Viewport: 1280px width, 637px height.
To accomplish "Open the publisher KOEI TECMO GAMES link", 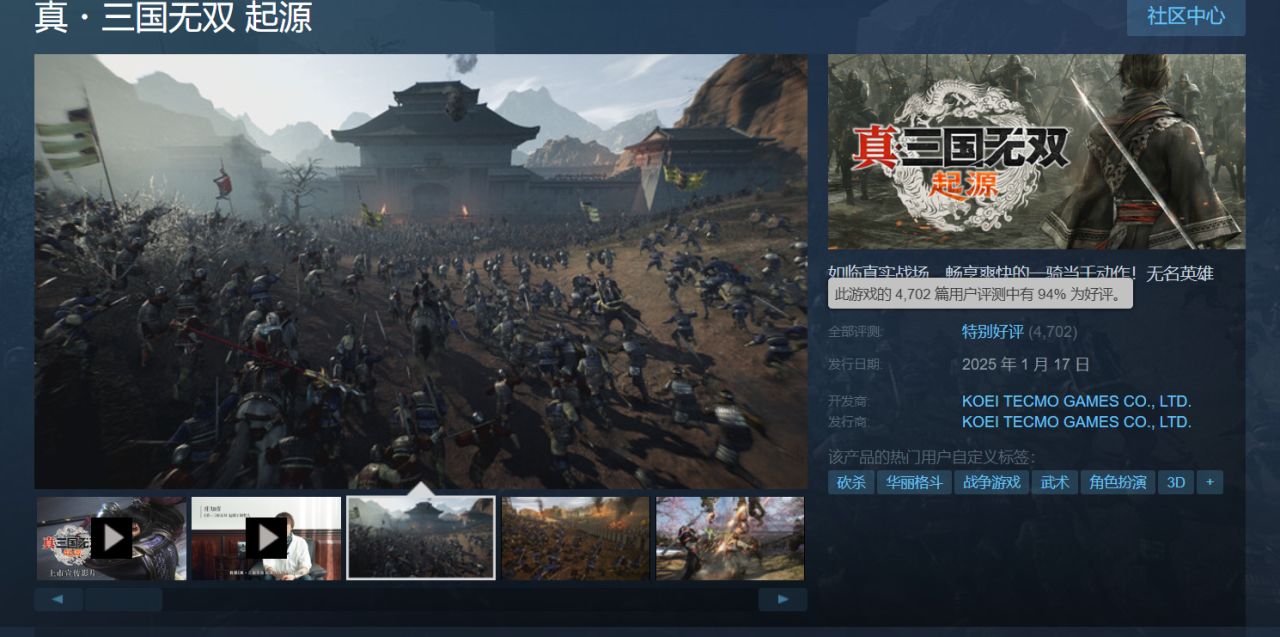I will 1077,422.
